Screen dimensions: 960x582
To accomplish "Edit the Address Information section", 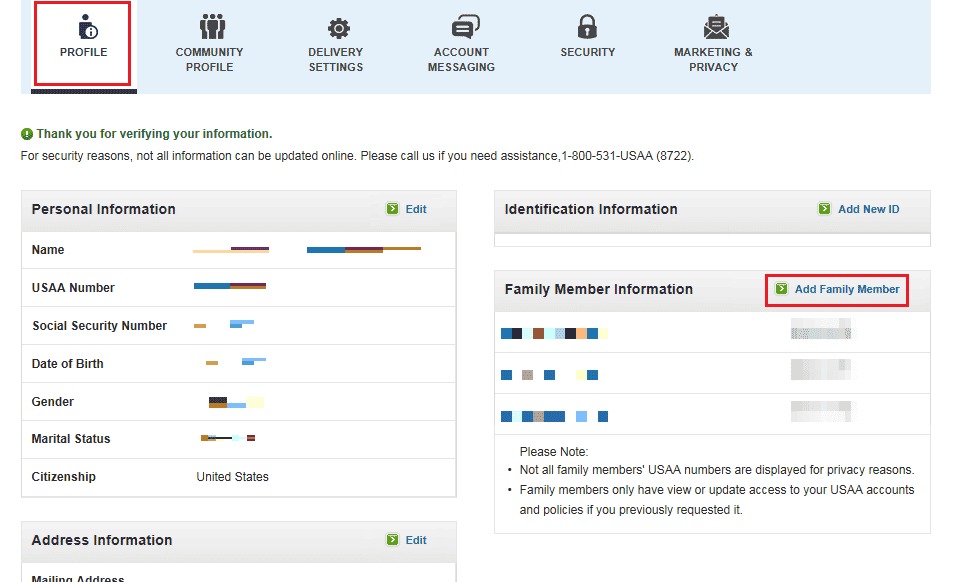I will point(416,540).
